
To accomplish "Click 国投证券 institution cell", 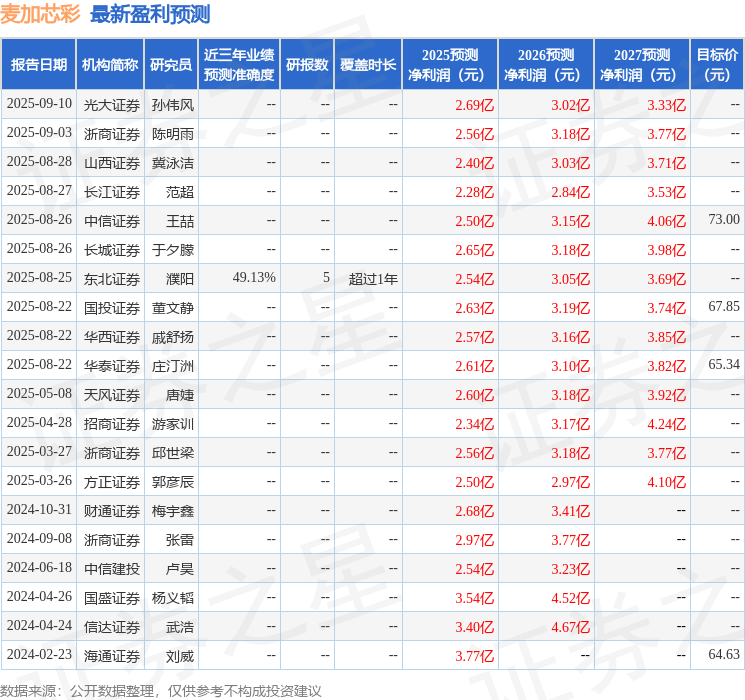I will 112,308.
